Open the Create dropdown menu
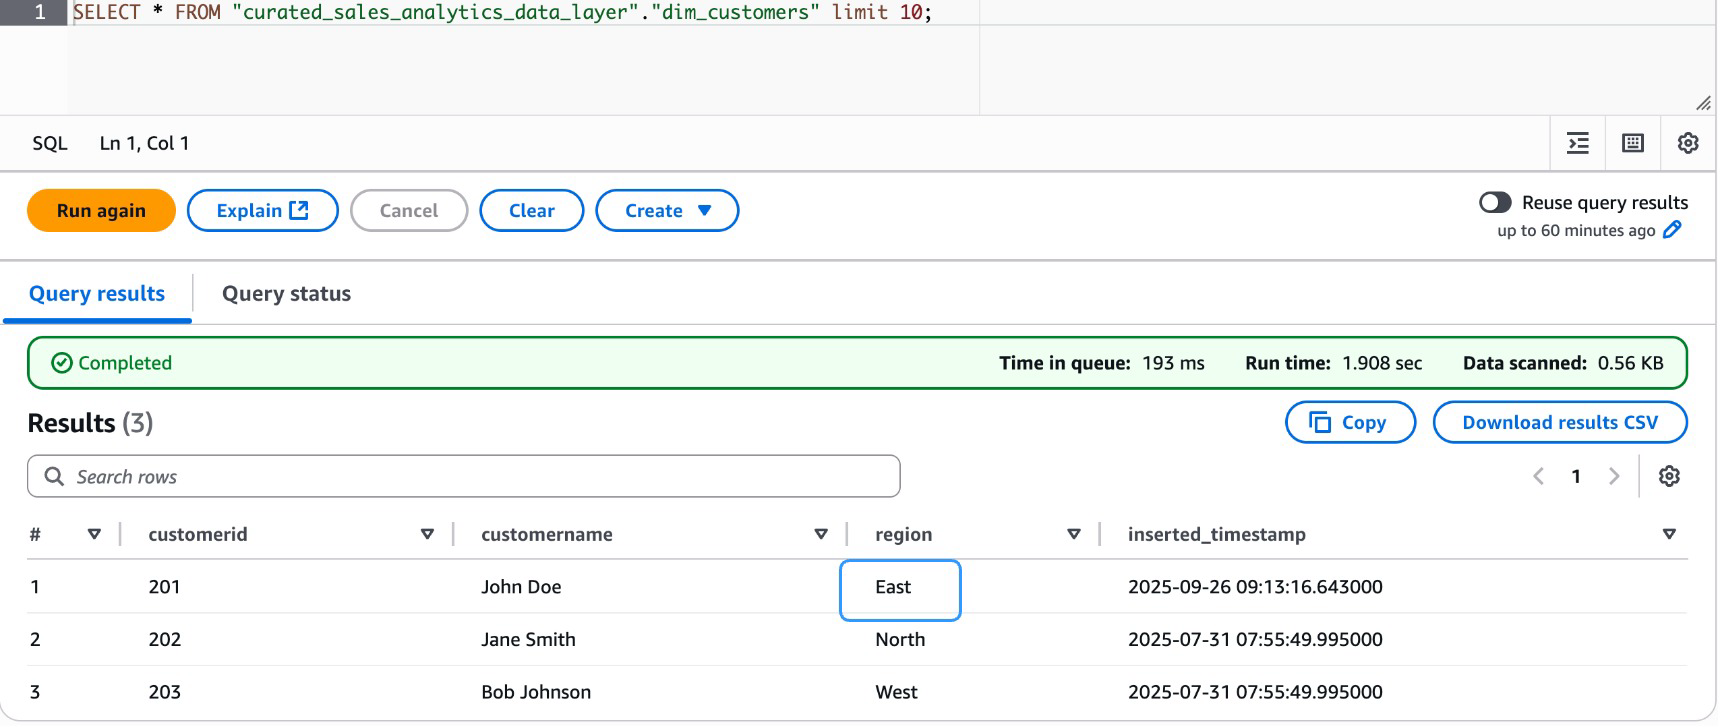 tap(666, 211)
